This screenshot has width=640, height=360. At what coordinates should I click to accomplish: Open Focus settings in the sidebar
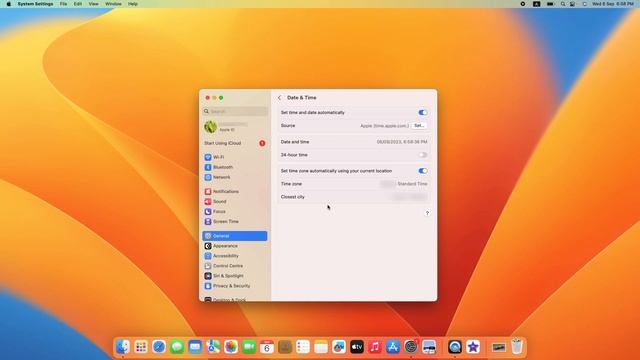[235, 211]
